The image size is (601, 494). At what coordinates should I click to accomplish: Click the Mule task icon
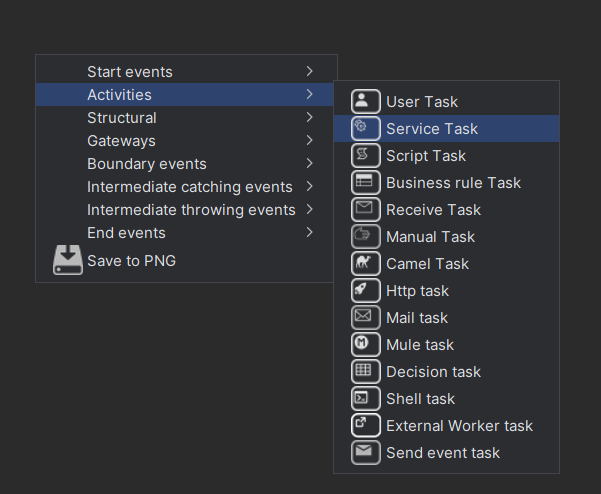pos(366,344)
